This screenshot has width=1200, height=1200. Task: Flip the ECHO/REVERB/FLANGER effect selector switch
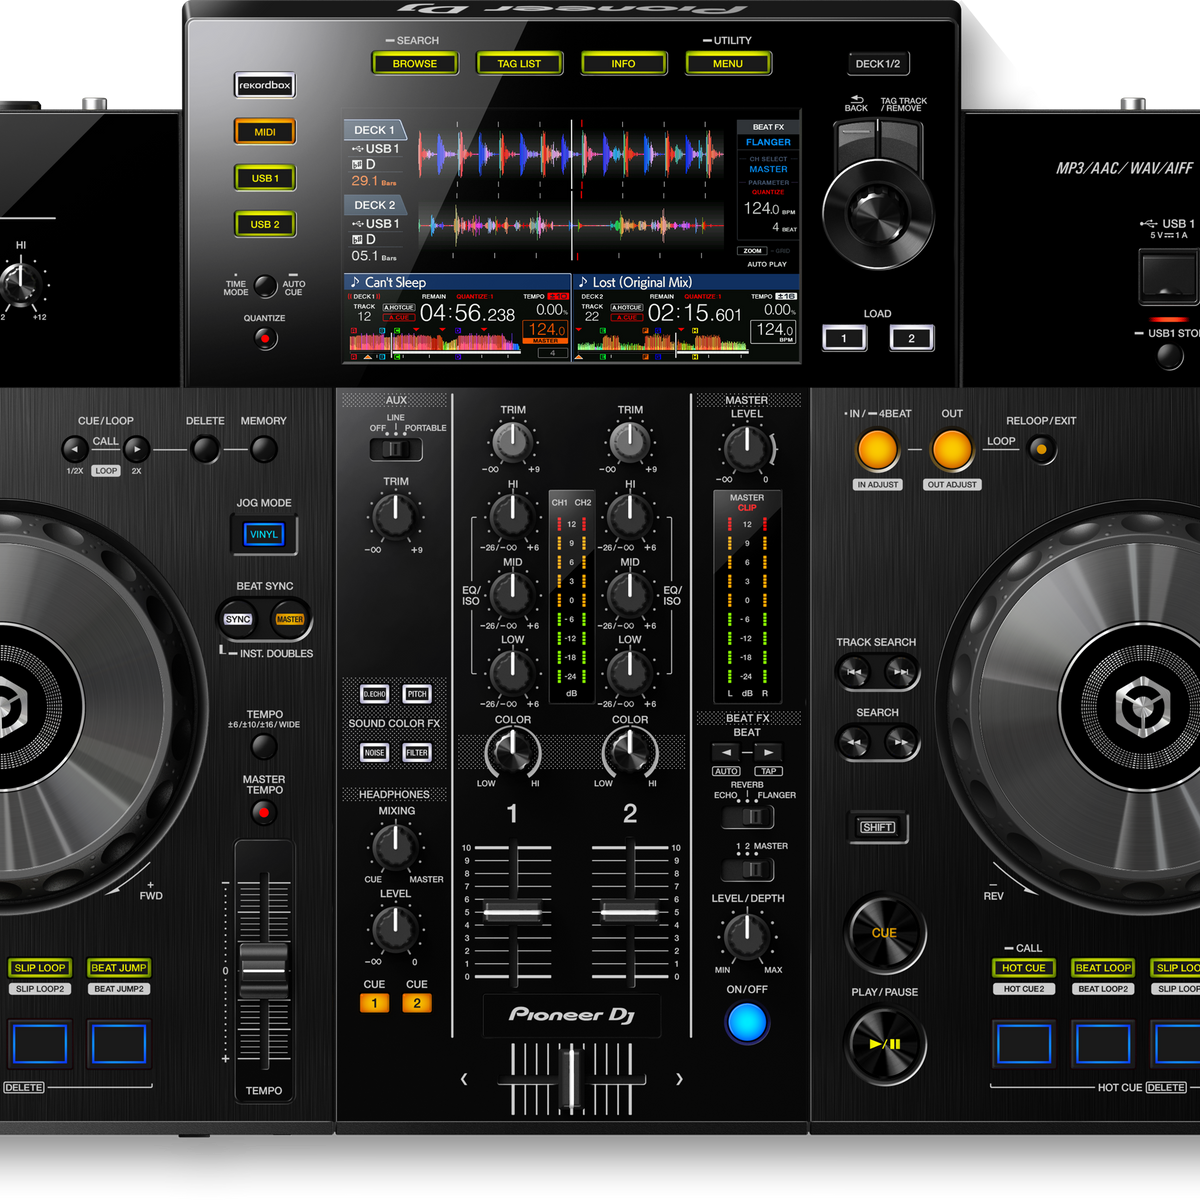pyautogui.click(x=747, y=817)
